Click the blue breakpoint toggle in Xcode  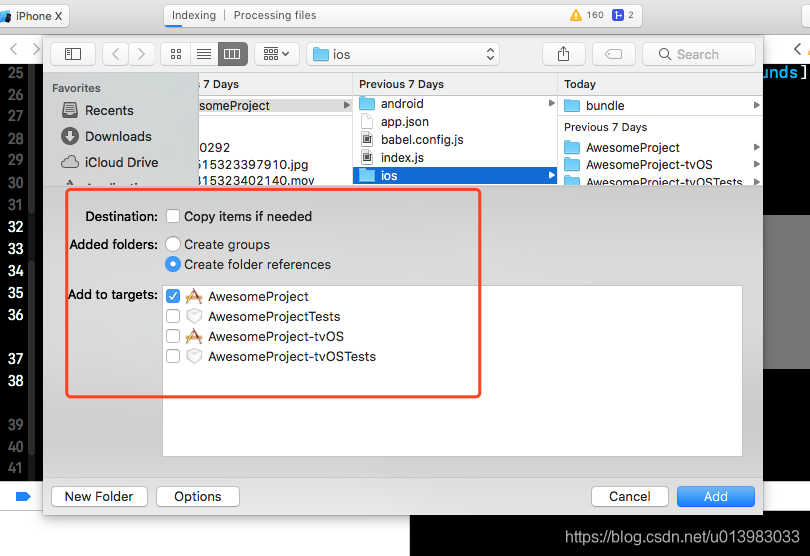coord(23,497)
